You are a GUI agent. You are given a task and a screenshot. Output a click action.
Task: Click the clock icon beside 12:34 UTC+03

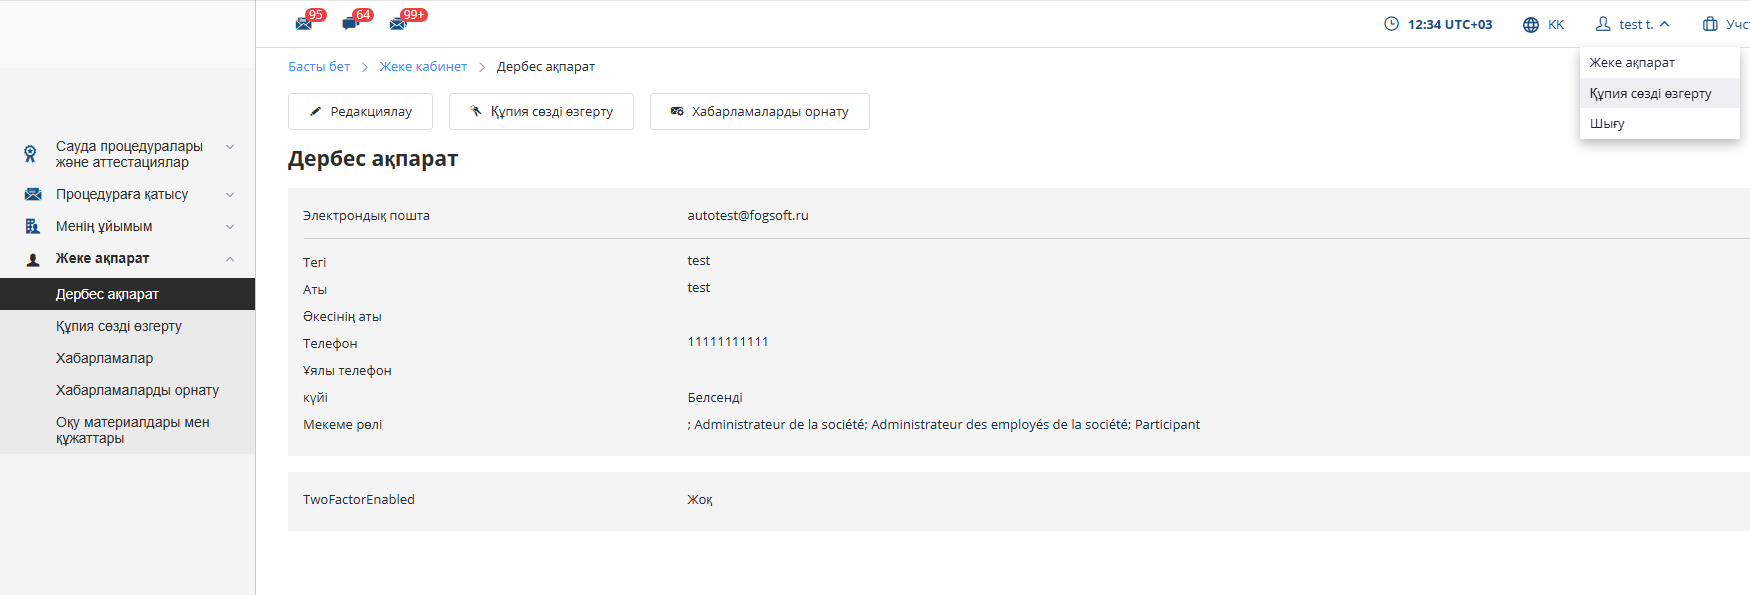click(1391, 24)
